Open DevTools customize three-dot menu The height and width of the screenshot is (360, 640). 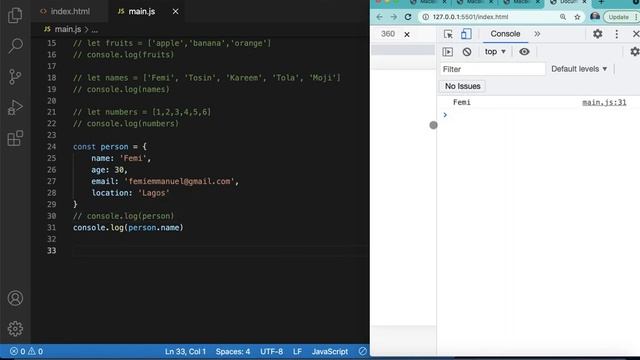click(x=617, y=34)
